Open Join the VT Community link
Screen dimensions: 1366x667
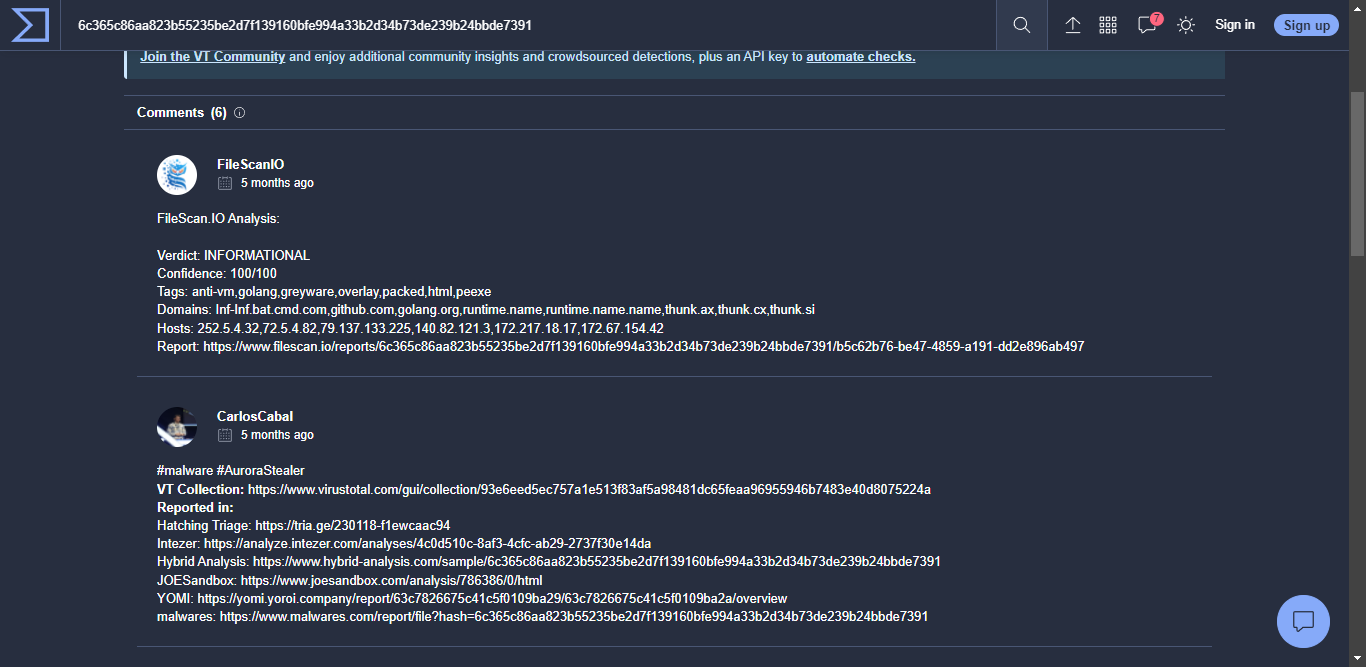212,57
